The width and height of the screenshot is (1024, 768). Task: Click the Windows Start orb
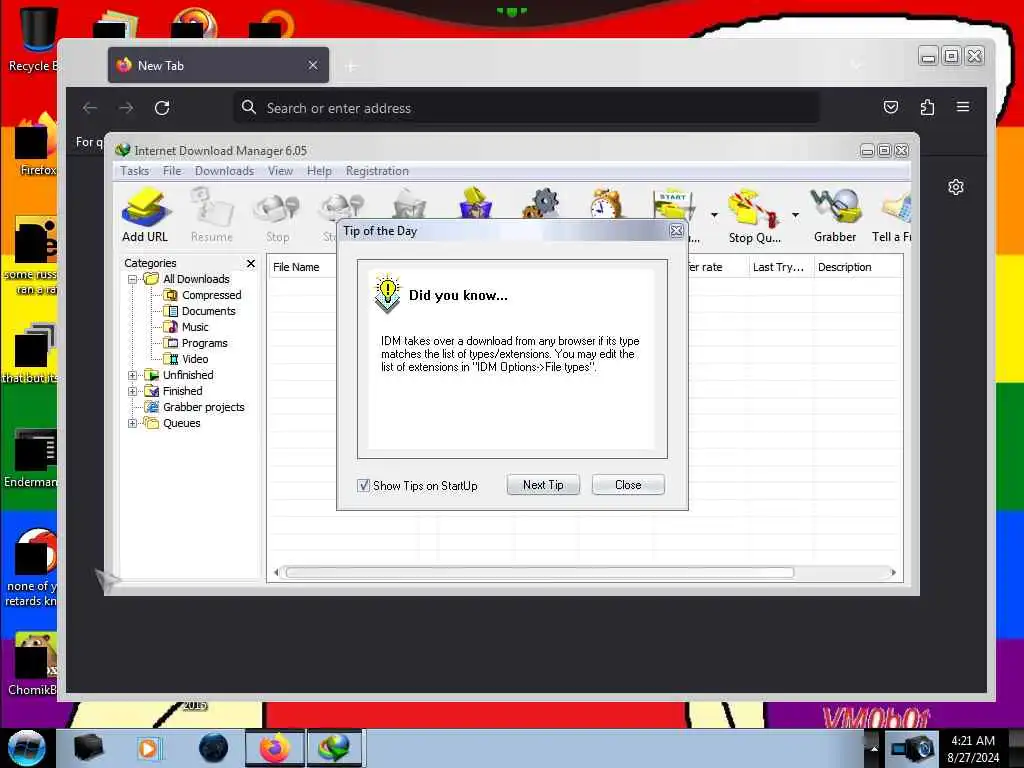pos(26,748)
